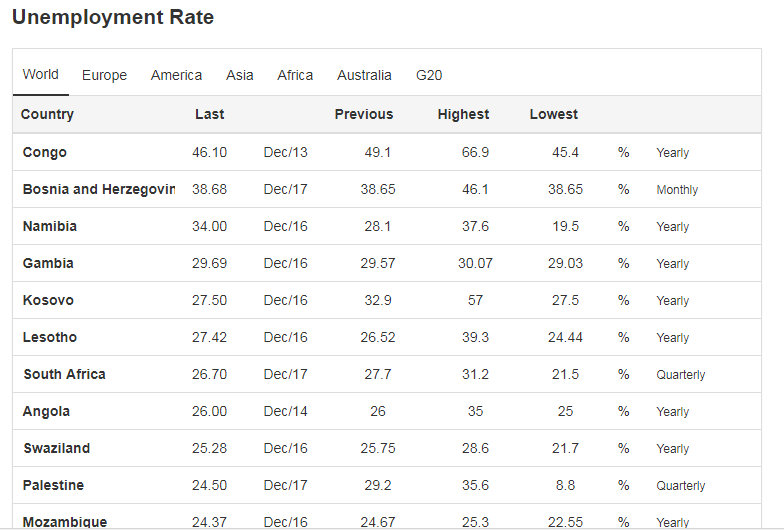784x530 pixels.
Task: Click Kosovo's highest value 57
Action: click(475, 300)
